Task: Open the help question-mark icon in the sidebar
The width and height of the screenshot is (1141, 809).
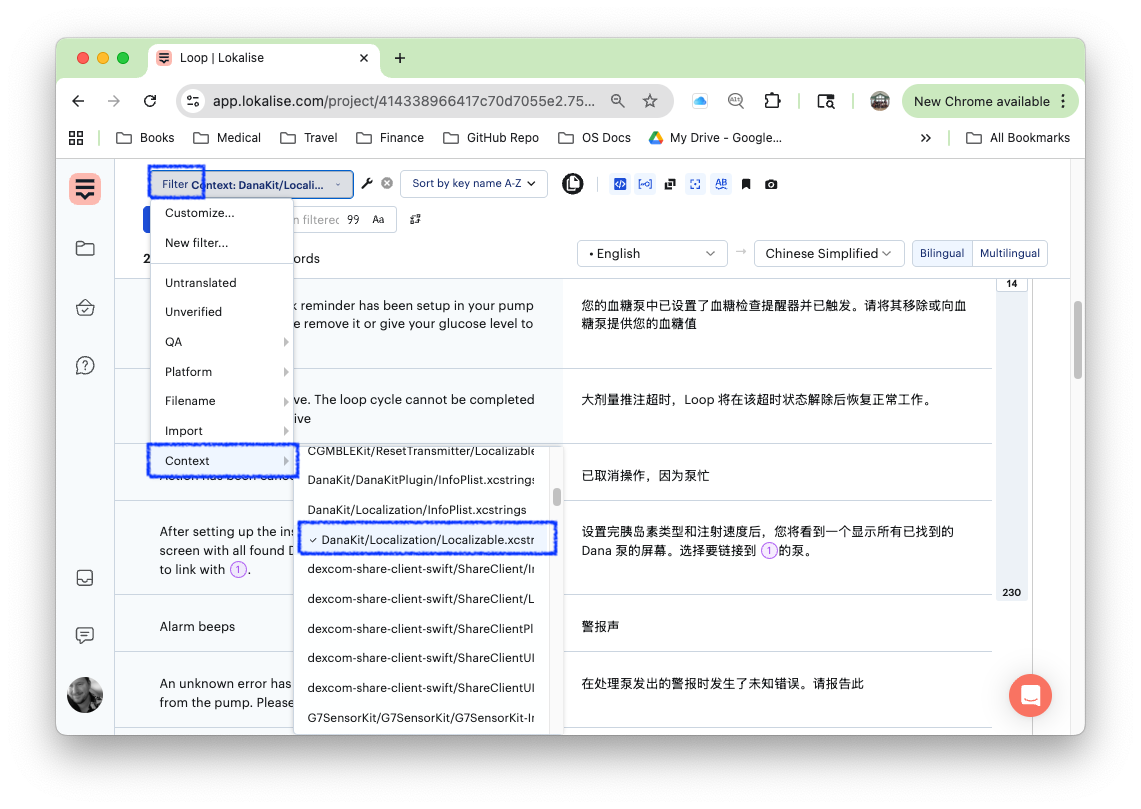Action: pyautogui.click(x=85, y=366)
